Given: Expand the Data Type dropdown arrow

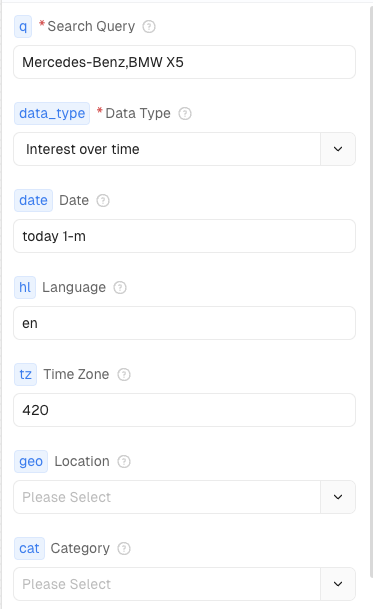Looking at the screenshot, I should 338,149.
